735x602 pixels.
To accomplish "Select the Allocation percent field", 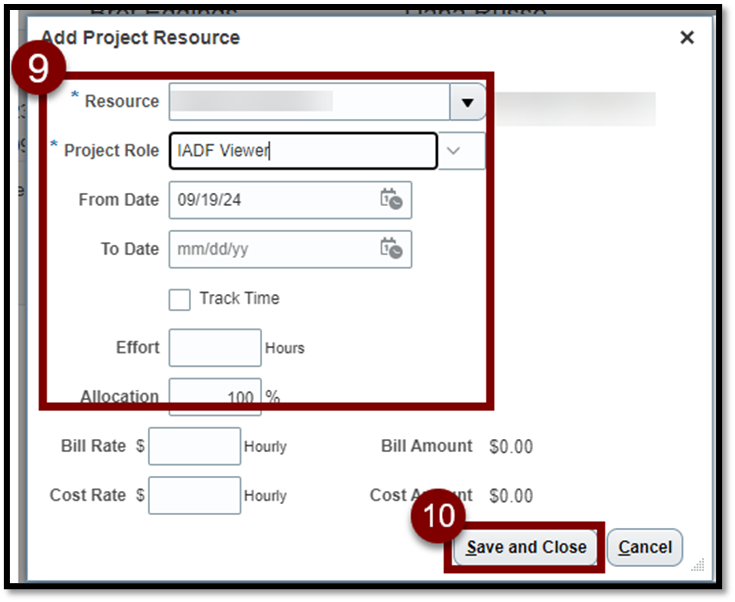I will pos(215,396).
